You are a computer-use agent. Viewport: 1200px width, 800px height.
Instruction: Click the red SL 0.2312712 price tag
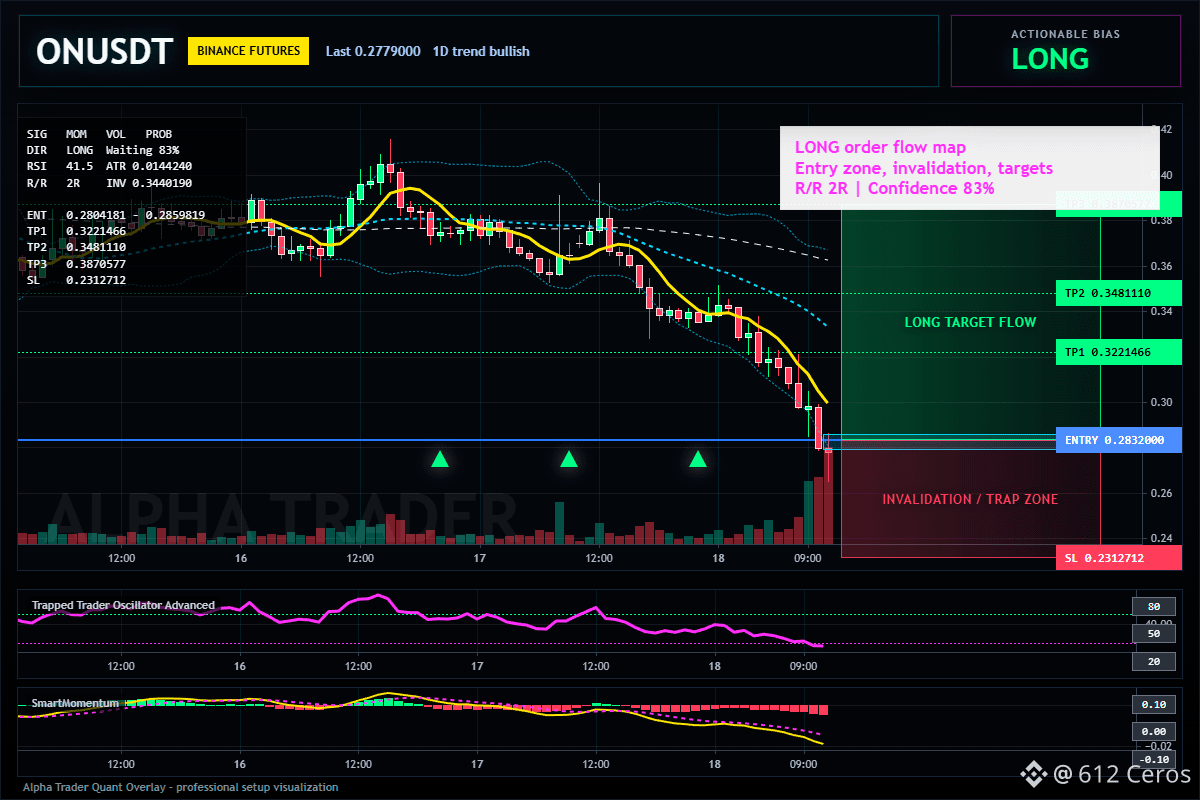click(1118, 558)
